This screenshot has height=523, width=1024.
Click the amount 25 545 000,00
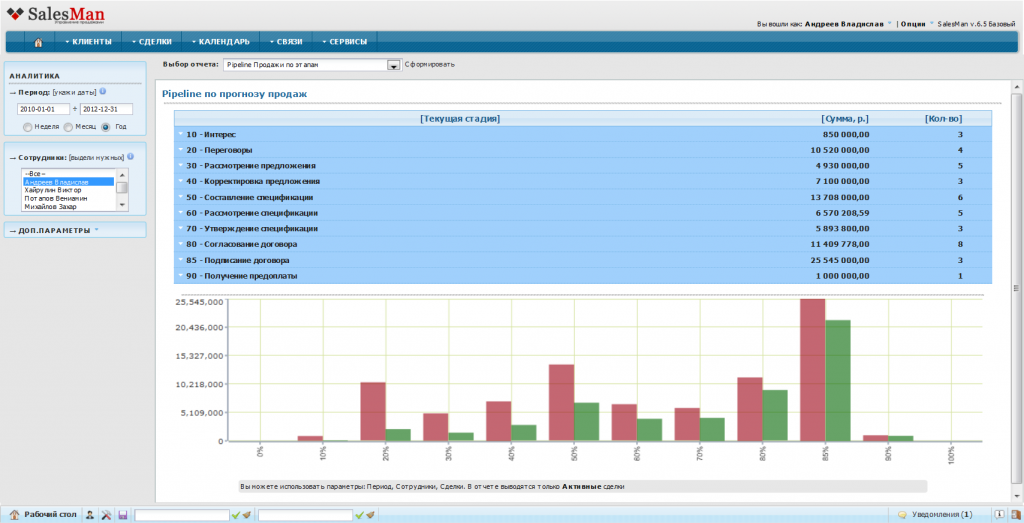tap(840, 260)
